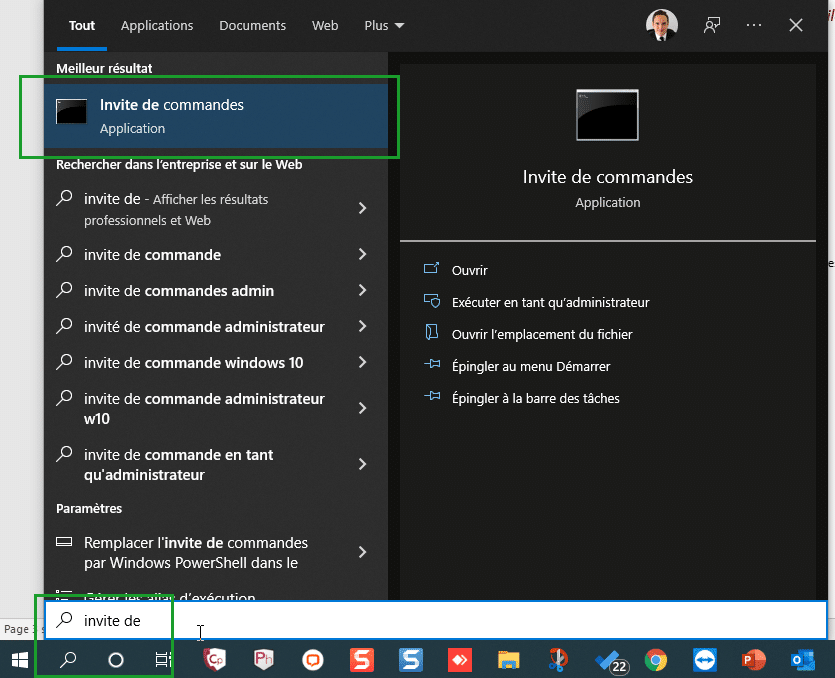Image resolution: width=835 pixels, height=678 pixels.
Task: Click the large Command Prompt preview icon
Action: [x=607, y=115]
